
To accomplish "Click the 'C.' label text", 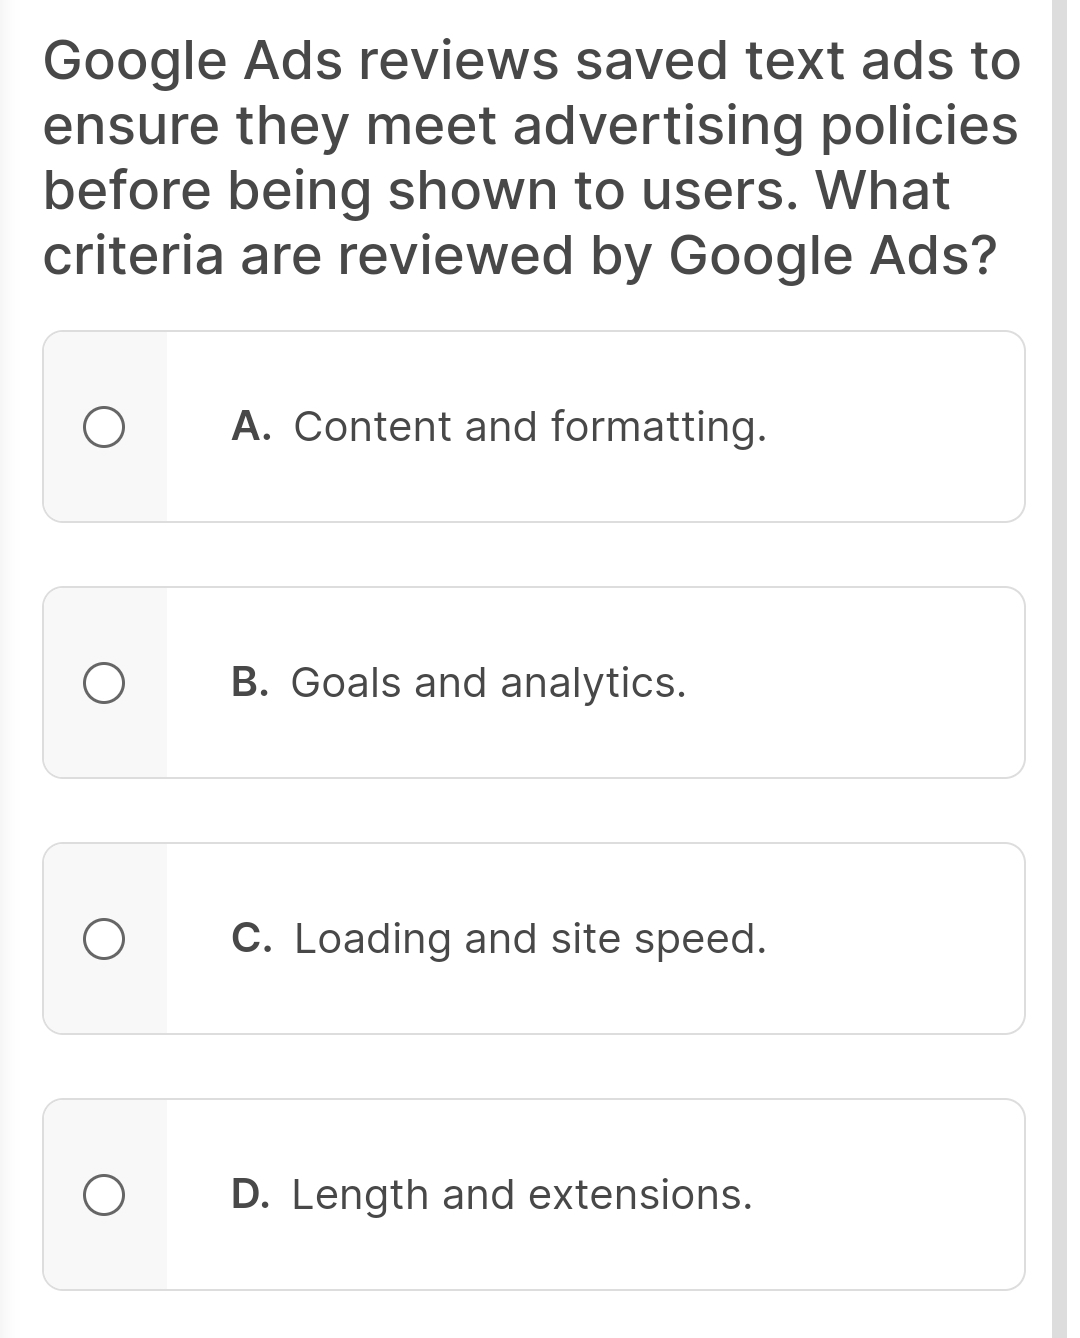I will click(x=252, y=938).
